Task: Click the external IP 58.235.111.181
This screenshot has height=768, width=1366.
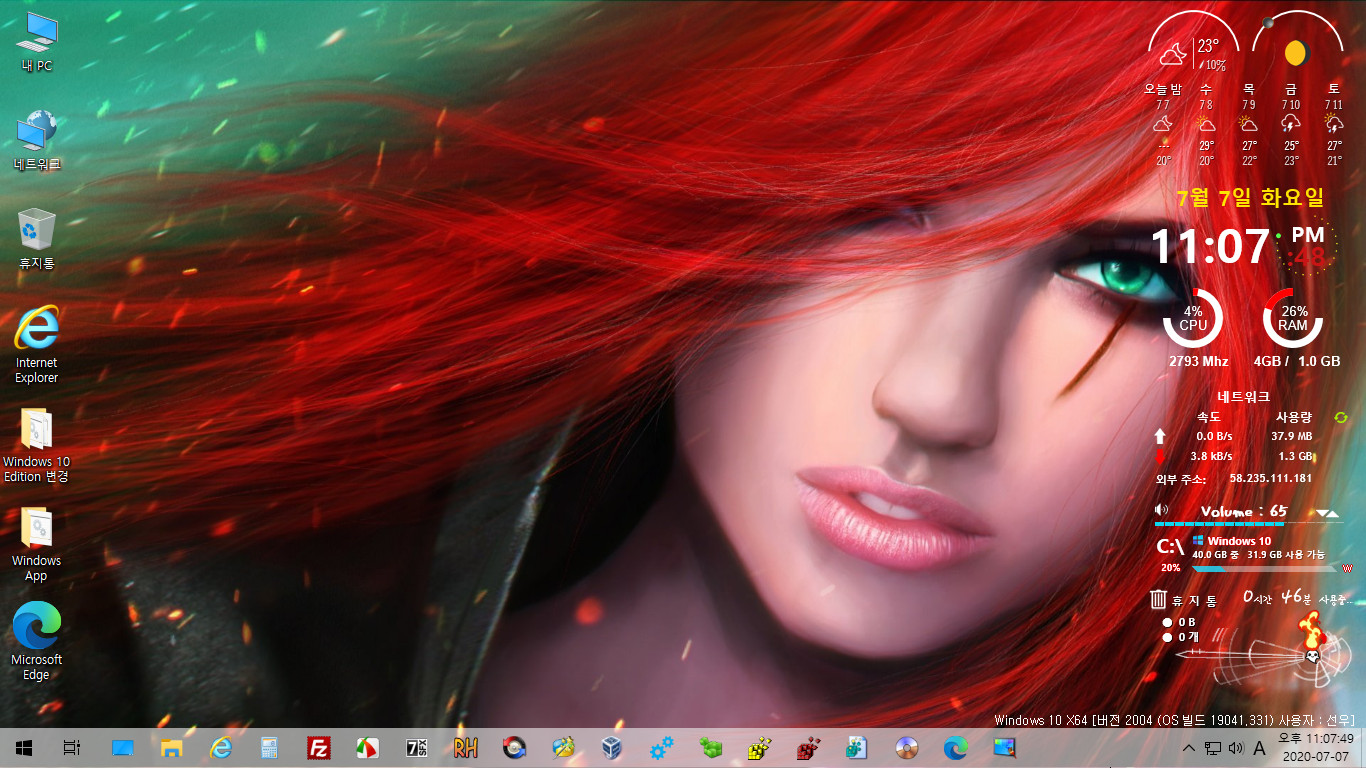Action: pos(1270,478)
